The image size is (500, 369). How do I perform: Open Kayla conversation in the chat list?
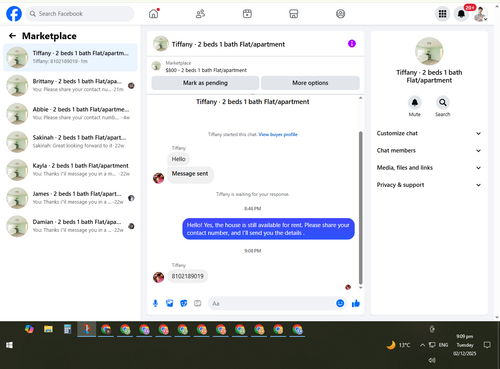point(70,170)
